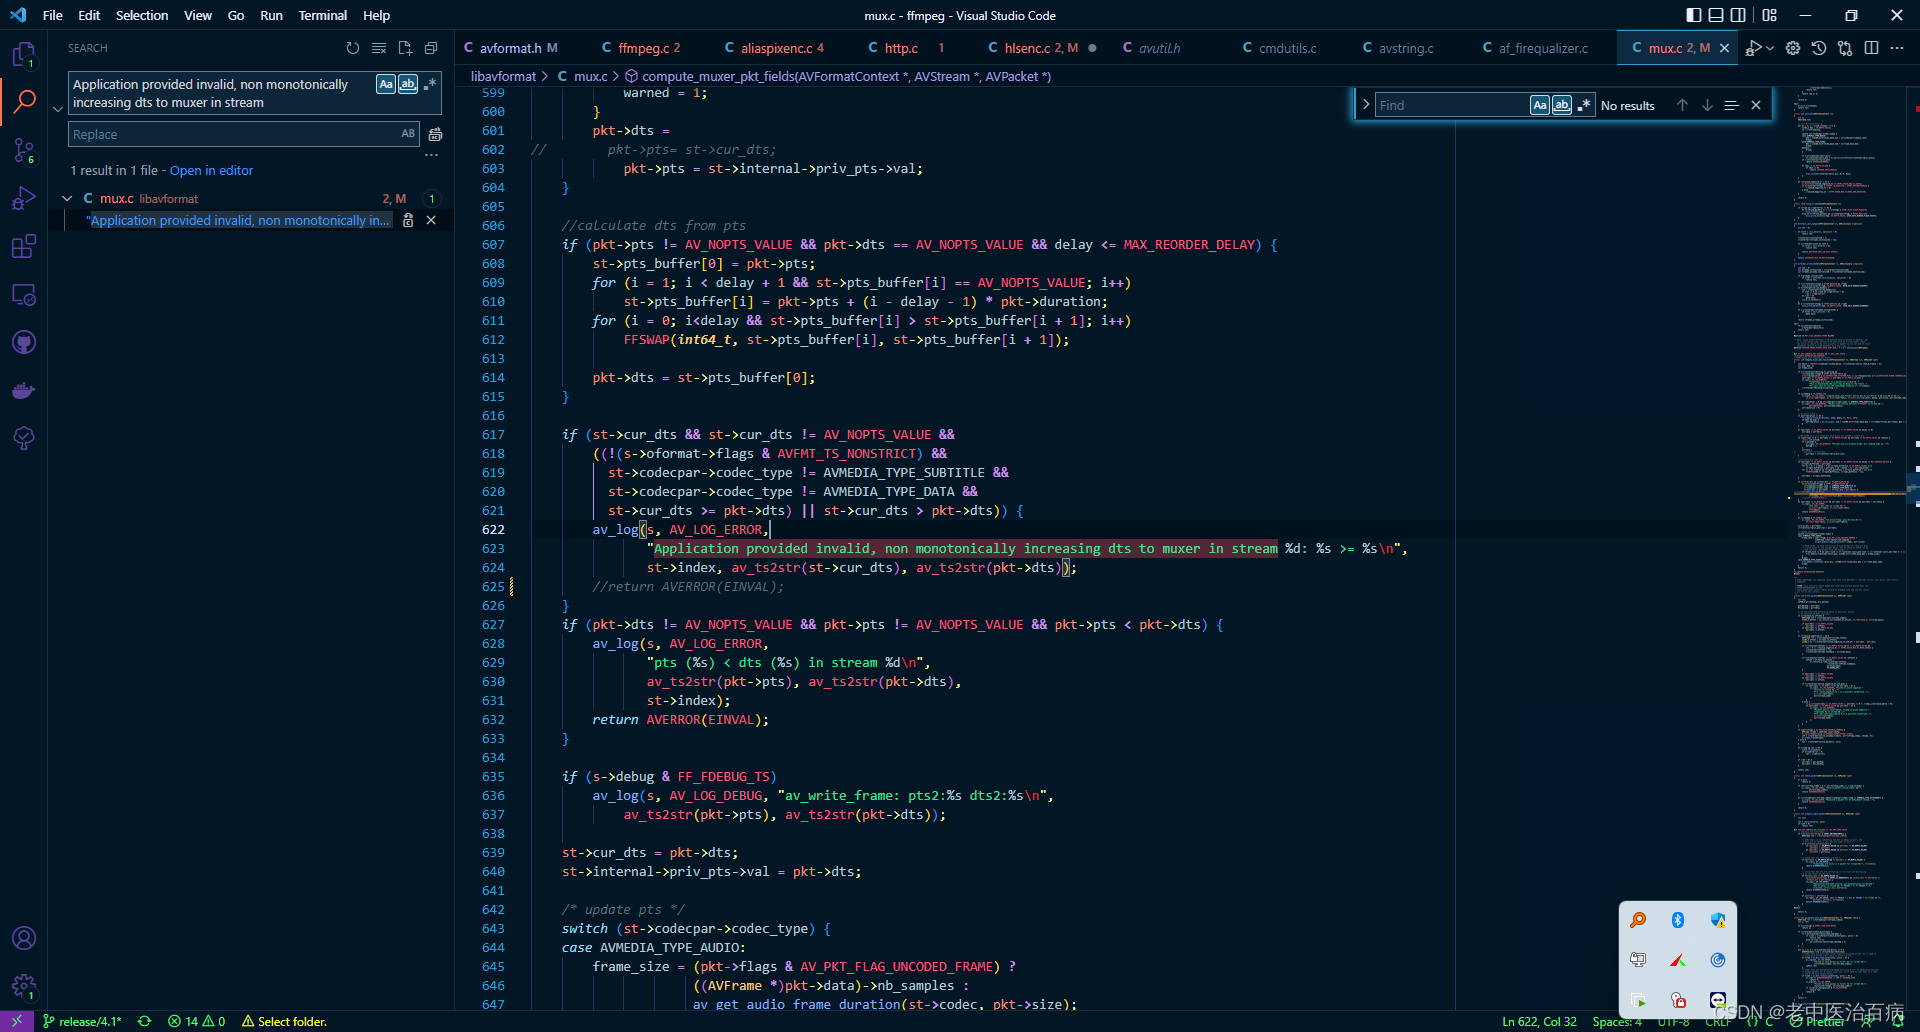Image resolution: width=1920 pixels, height=1032 pixels.
Task: Collapse the mux.c search result group
Action: click(x=67, y=198)
